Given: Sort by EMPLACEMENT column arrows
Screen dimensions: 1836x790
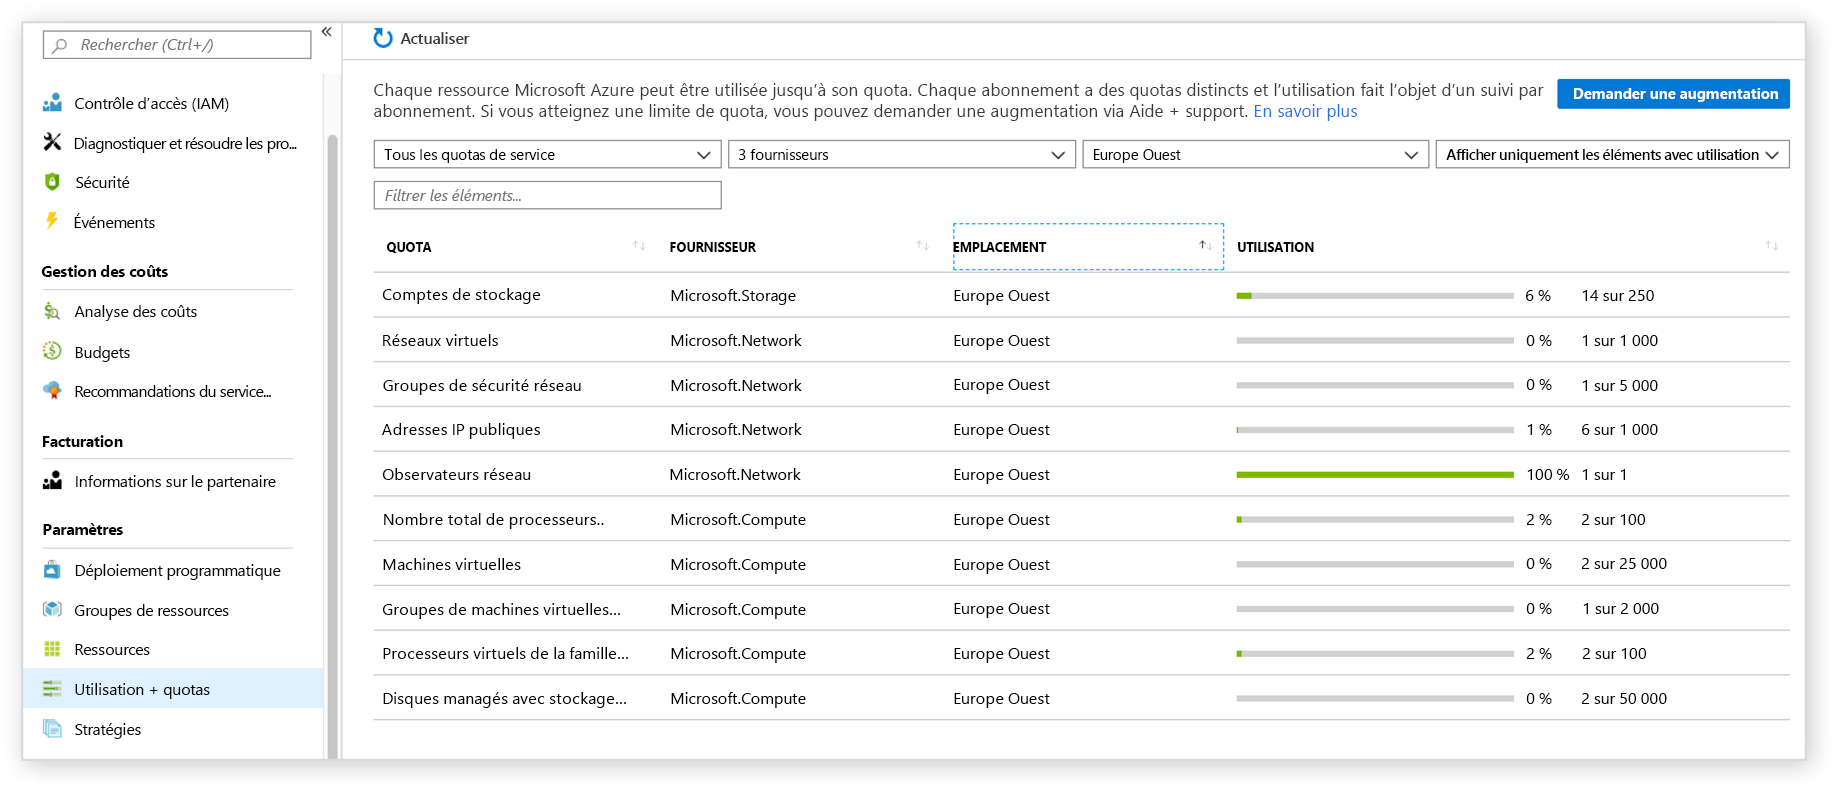Looking at the screenshot, I should pyautogui.click(x=1206, y=246).
